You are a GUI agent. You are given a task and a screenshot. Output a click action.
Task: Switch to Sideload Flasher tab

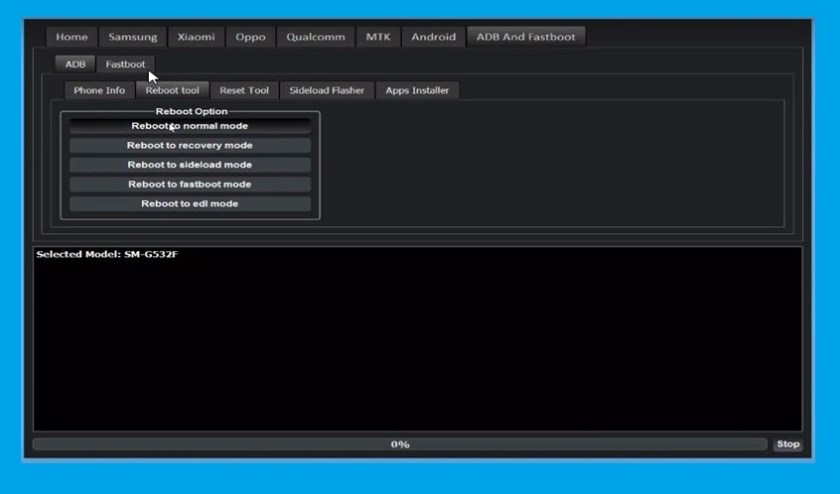click(327, 91)
